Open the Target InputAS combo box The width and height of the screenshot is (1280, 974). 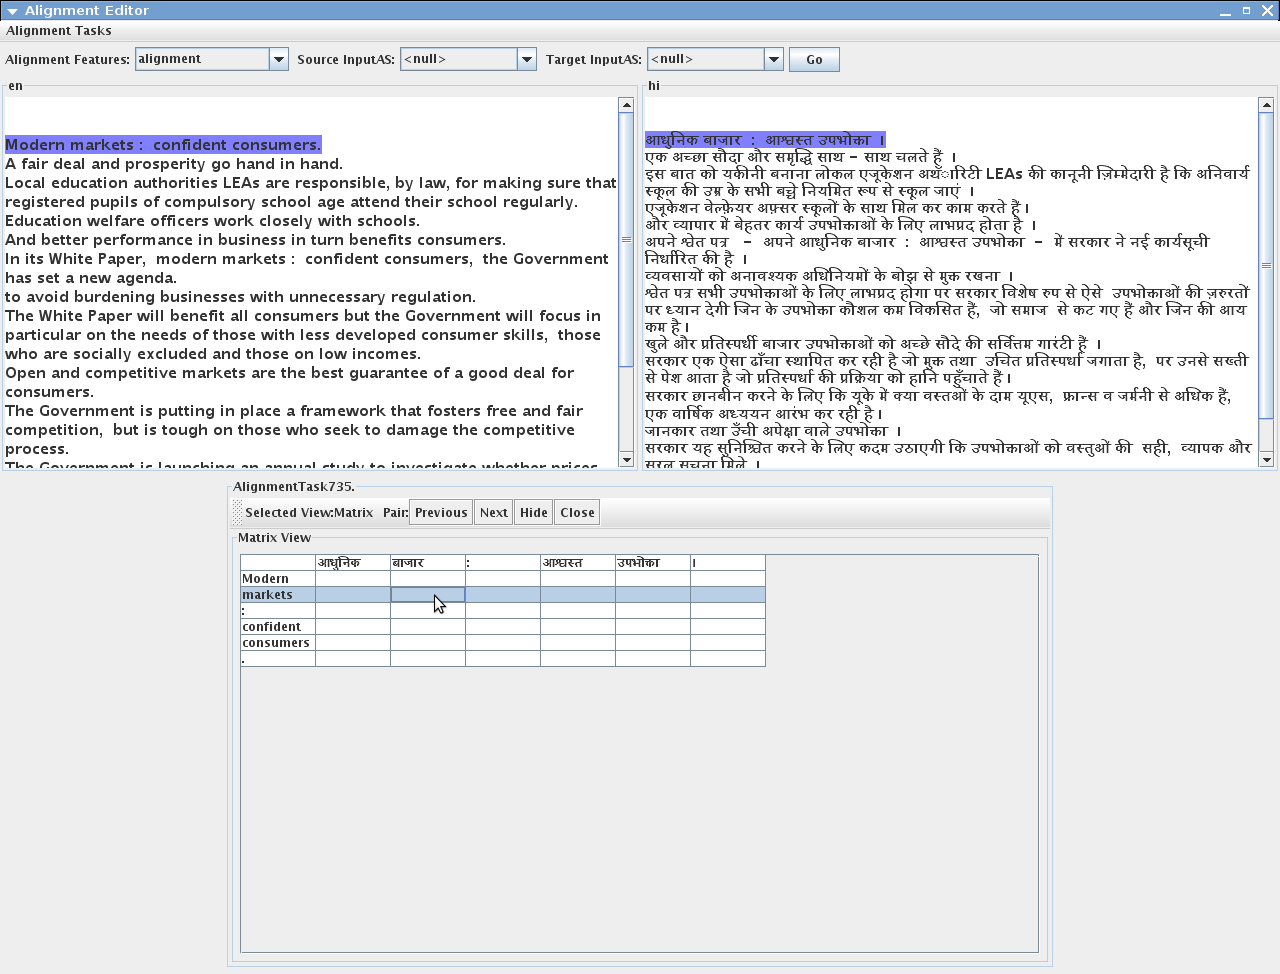tap(773, 60)
